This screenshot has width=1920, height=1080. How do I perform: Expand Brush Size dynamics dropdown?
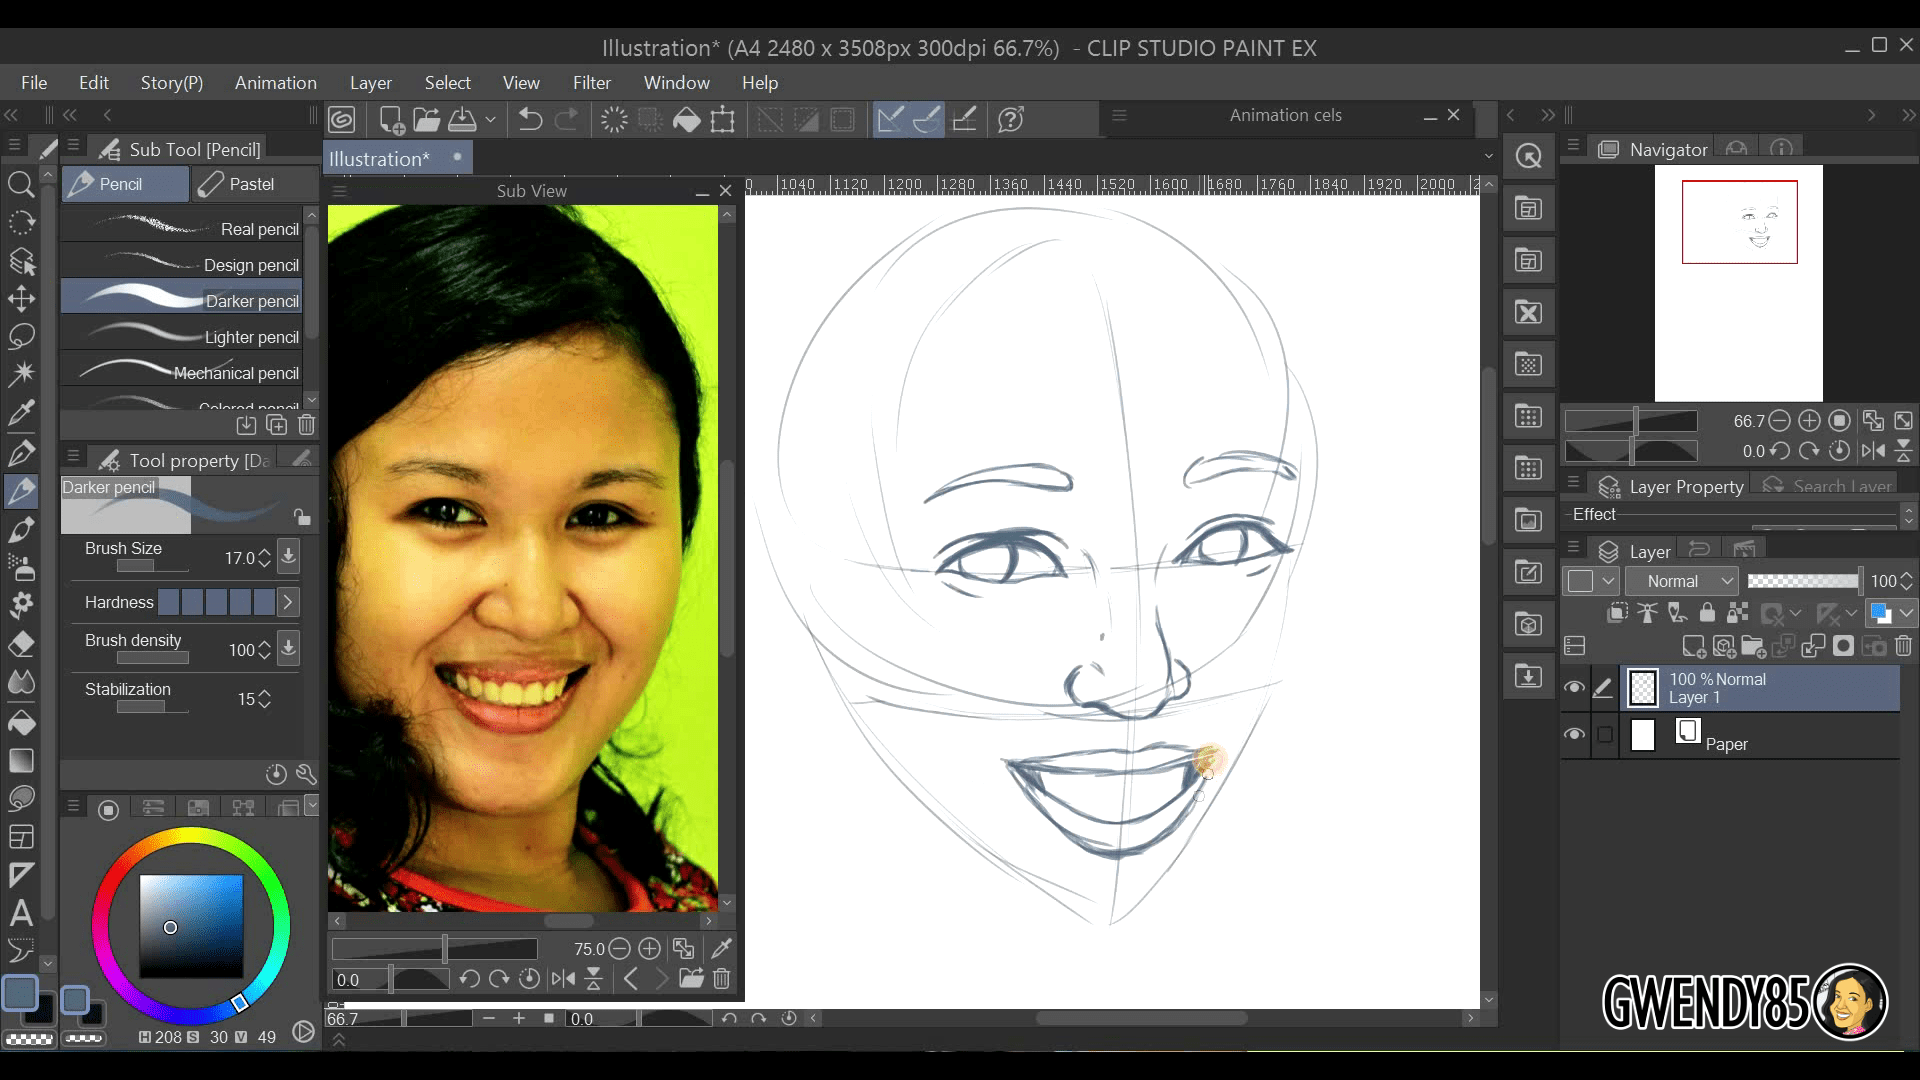coord(288,556)
